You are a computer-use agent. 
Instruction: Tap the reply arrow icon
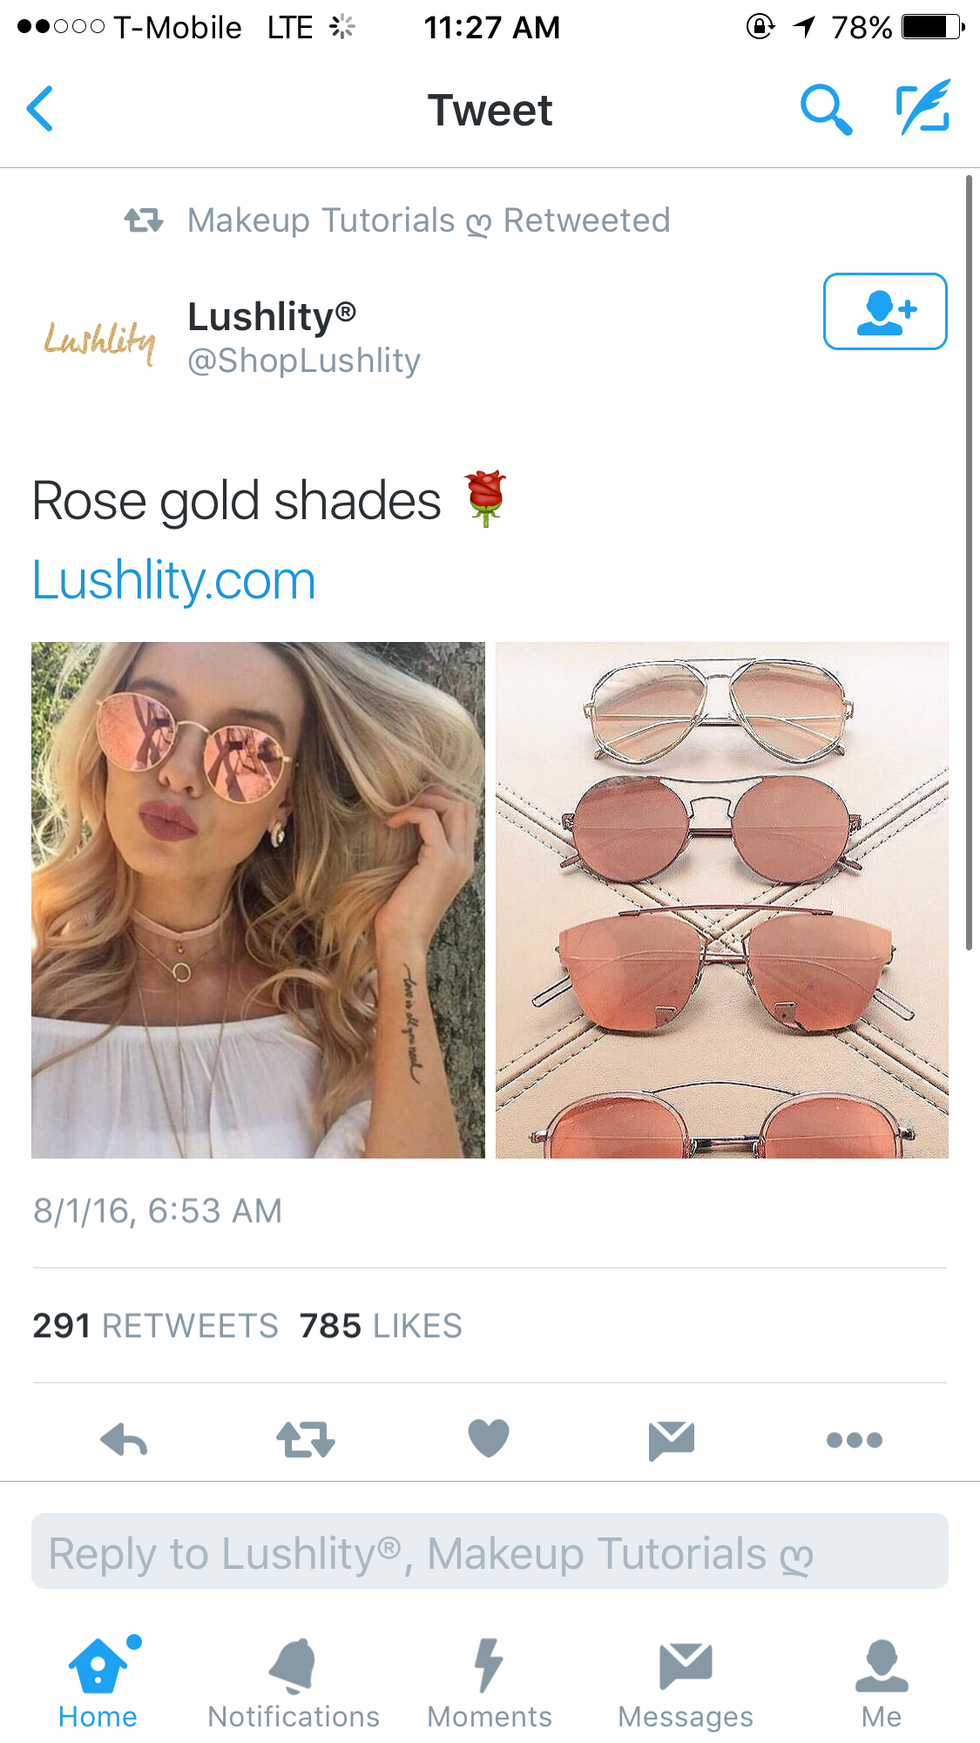click(x=125, y=1440)
